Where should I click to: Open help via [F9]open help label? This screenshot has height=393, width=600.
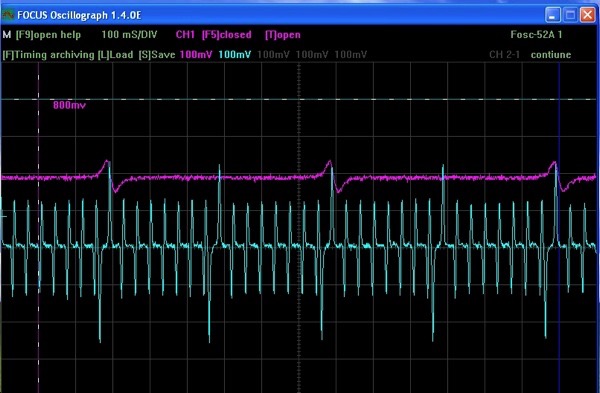click(x=48, y=35)
